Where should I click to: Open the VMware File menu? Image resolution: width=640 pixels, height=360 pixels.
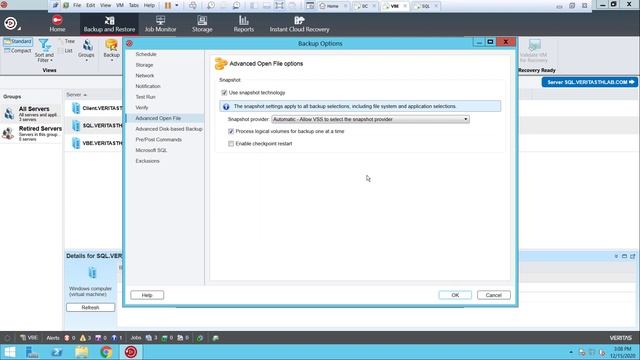tap(77, 5)
